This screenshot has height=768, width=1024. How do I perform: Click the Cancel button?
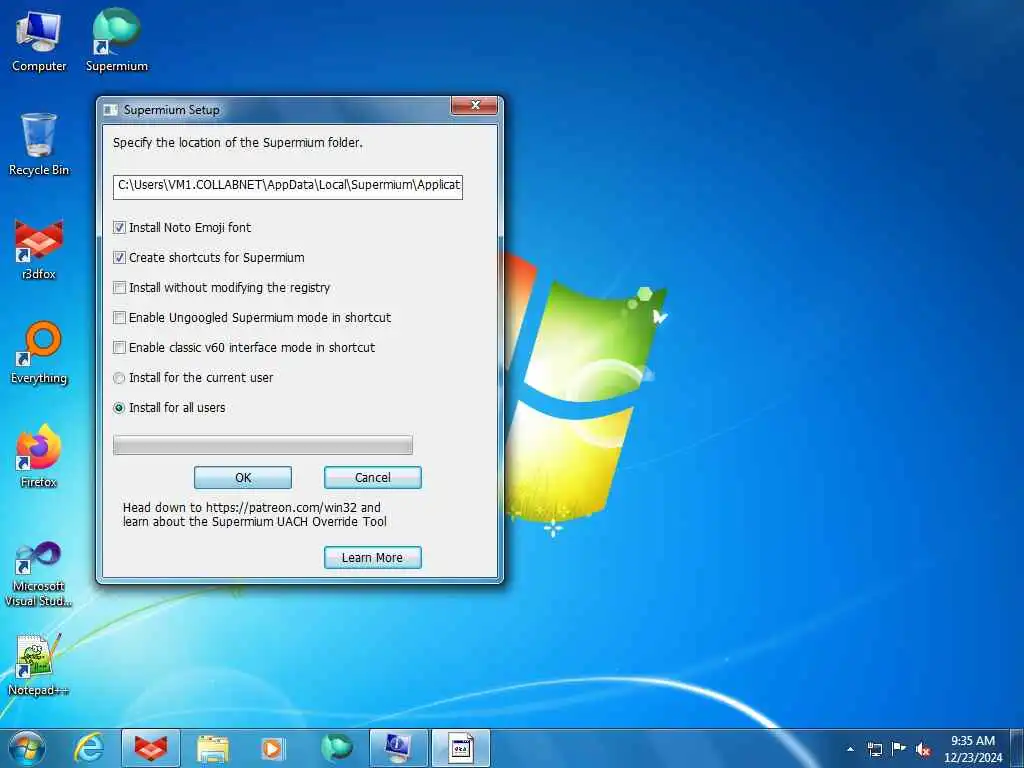(x=373, y=477)
